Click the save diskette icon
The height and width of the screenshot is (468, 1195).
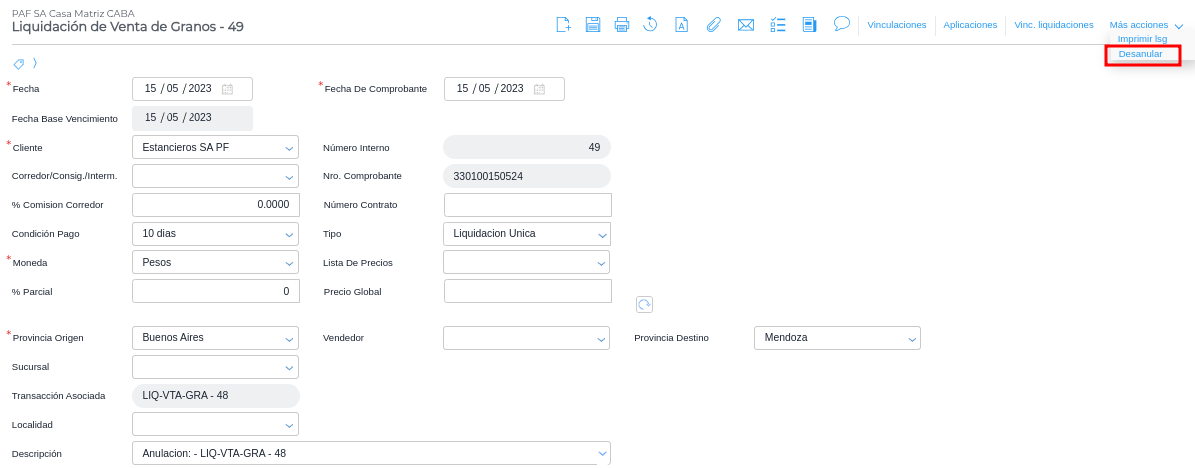click(593, 25)
